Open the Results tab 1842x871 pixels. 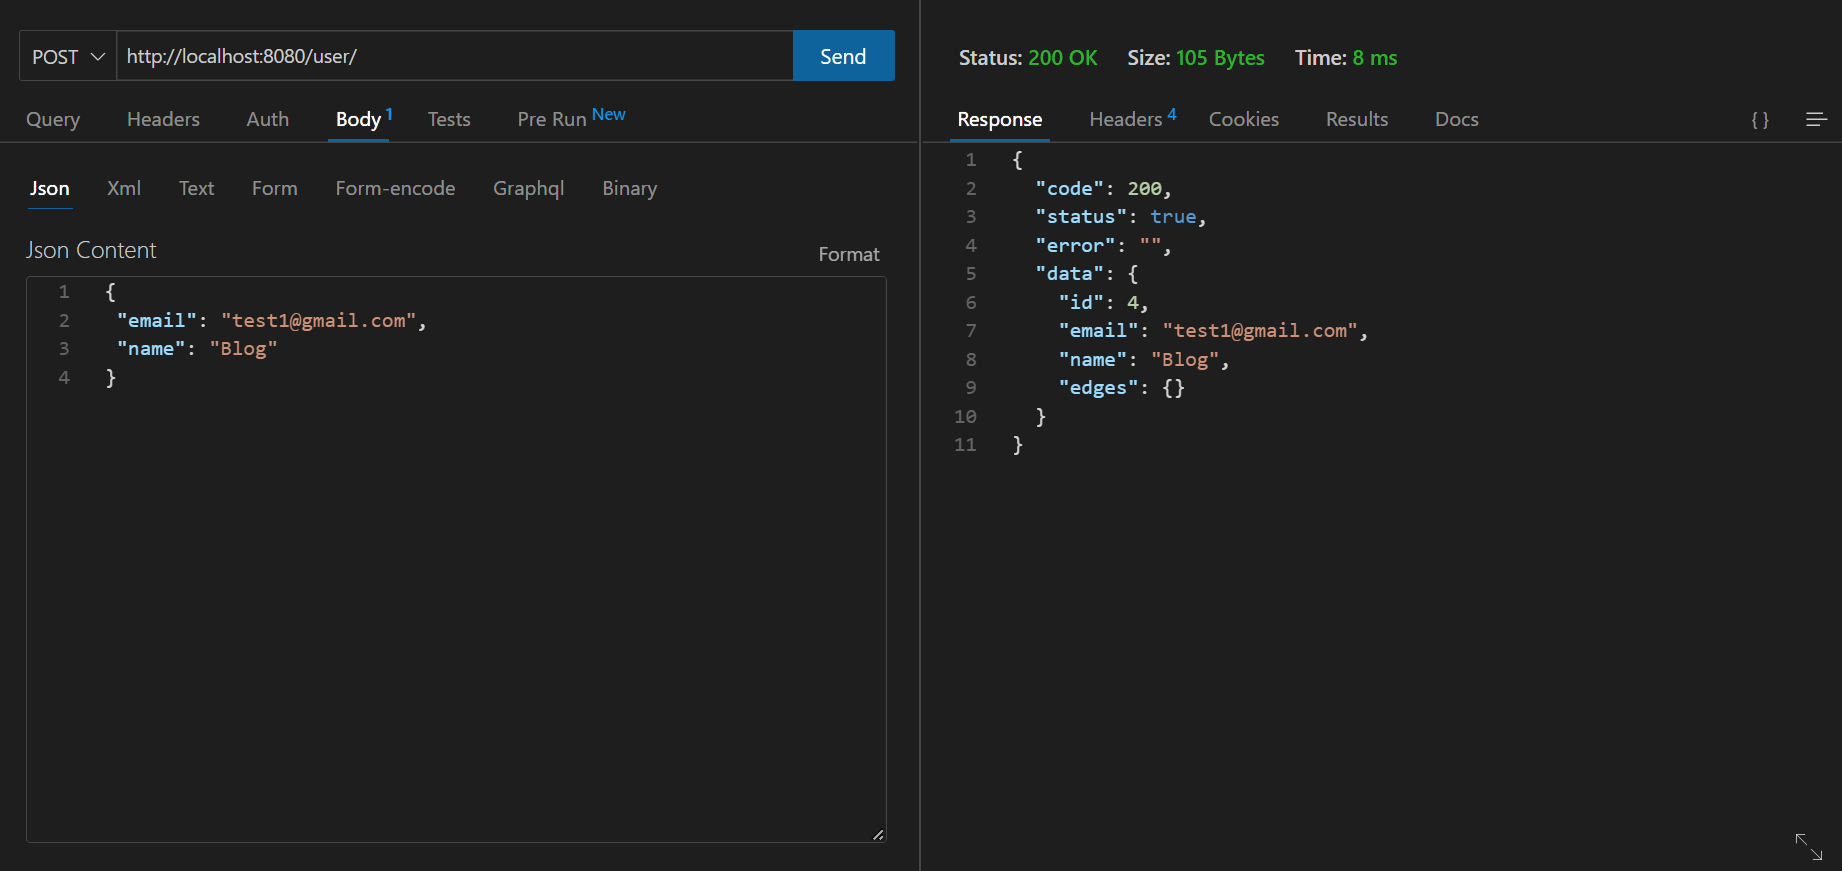pyautogui.click(x=1357, y=119)
